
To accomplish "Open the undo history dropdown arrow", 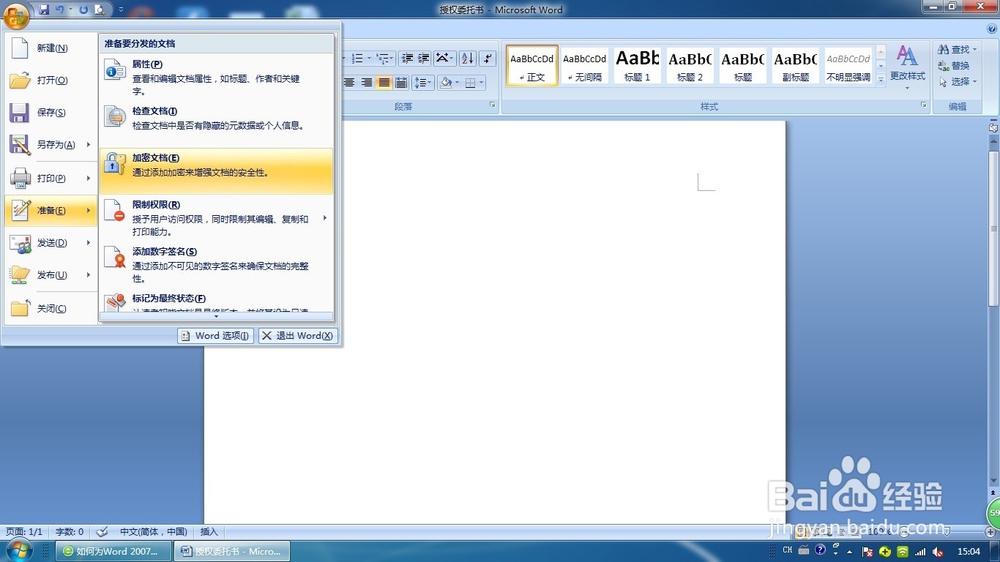I will coord(70,10).
